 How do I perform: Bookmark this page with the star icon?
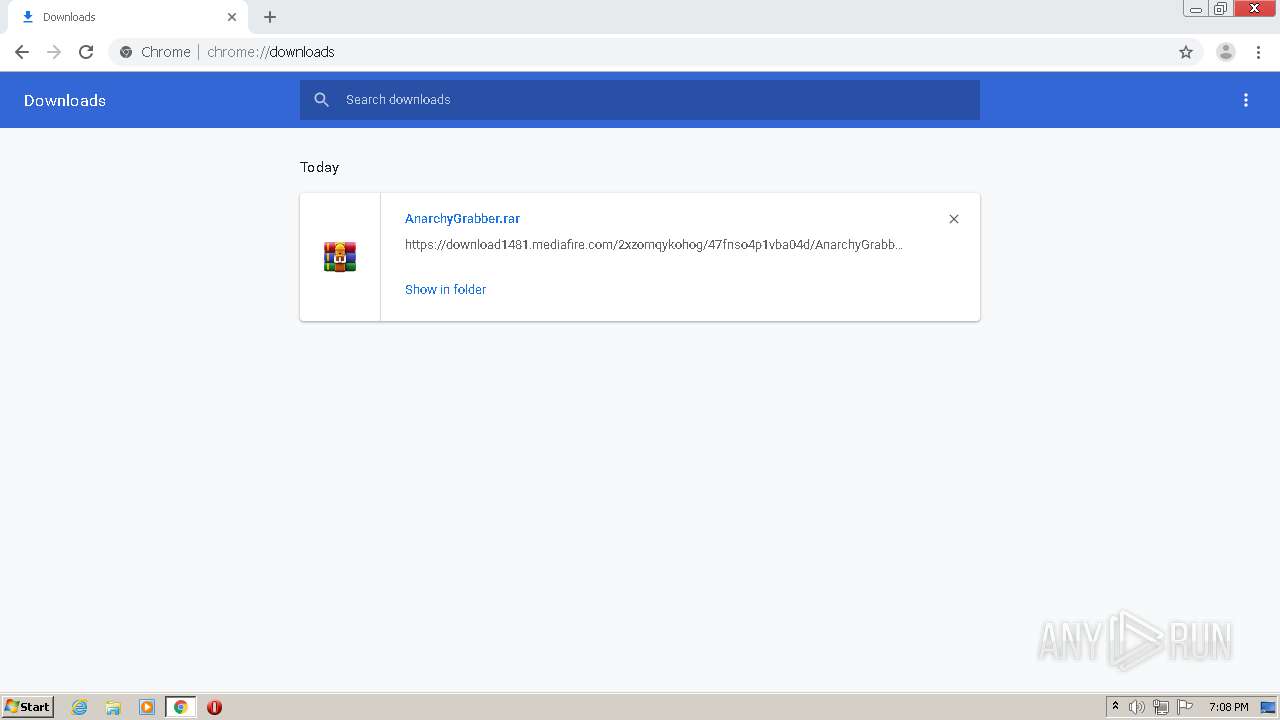[x=1186, y=52]
